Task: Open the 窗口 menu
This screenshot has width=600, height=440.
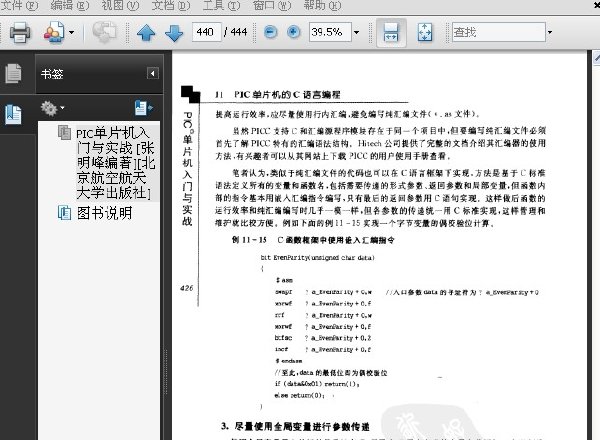Action: pos(272,5)
